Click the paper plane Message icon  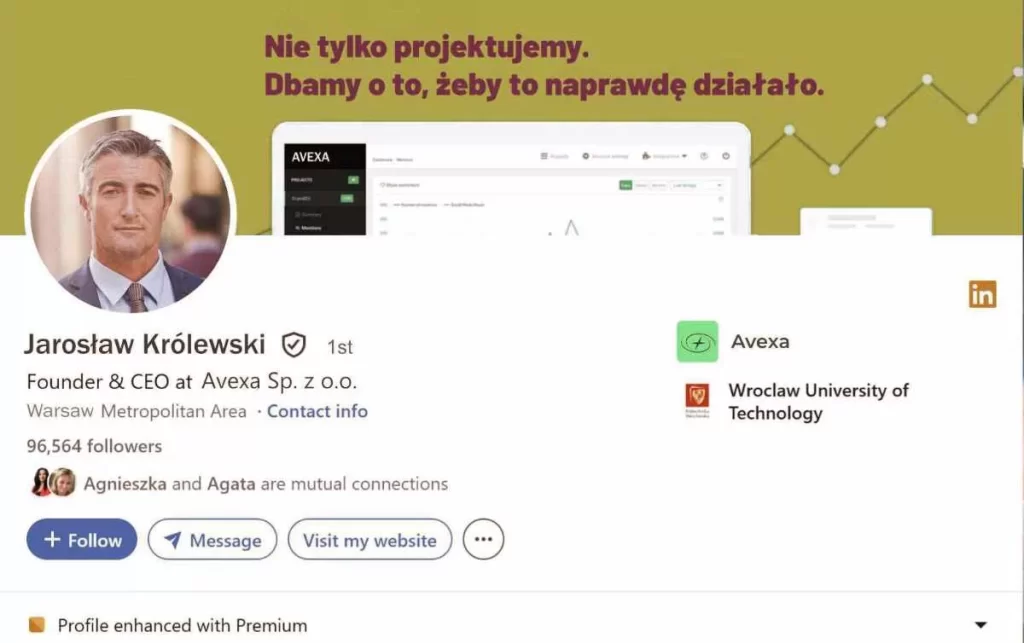[x=172, y=540]
